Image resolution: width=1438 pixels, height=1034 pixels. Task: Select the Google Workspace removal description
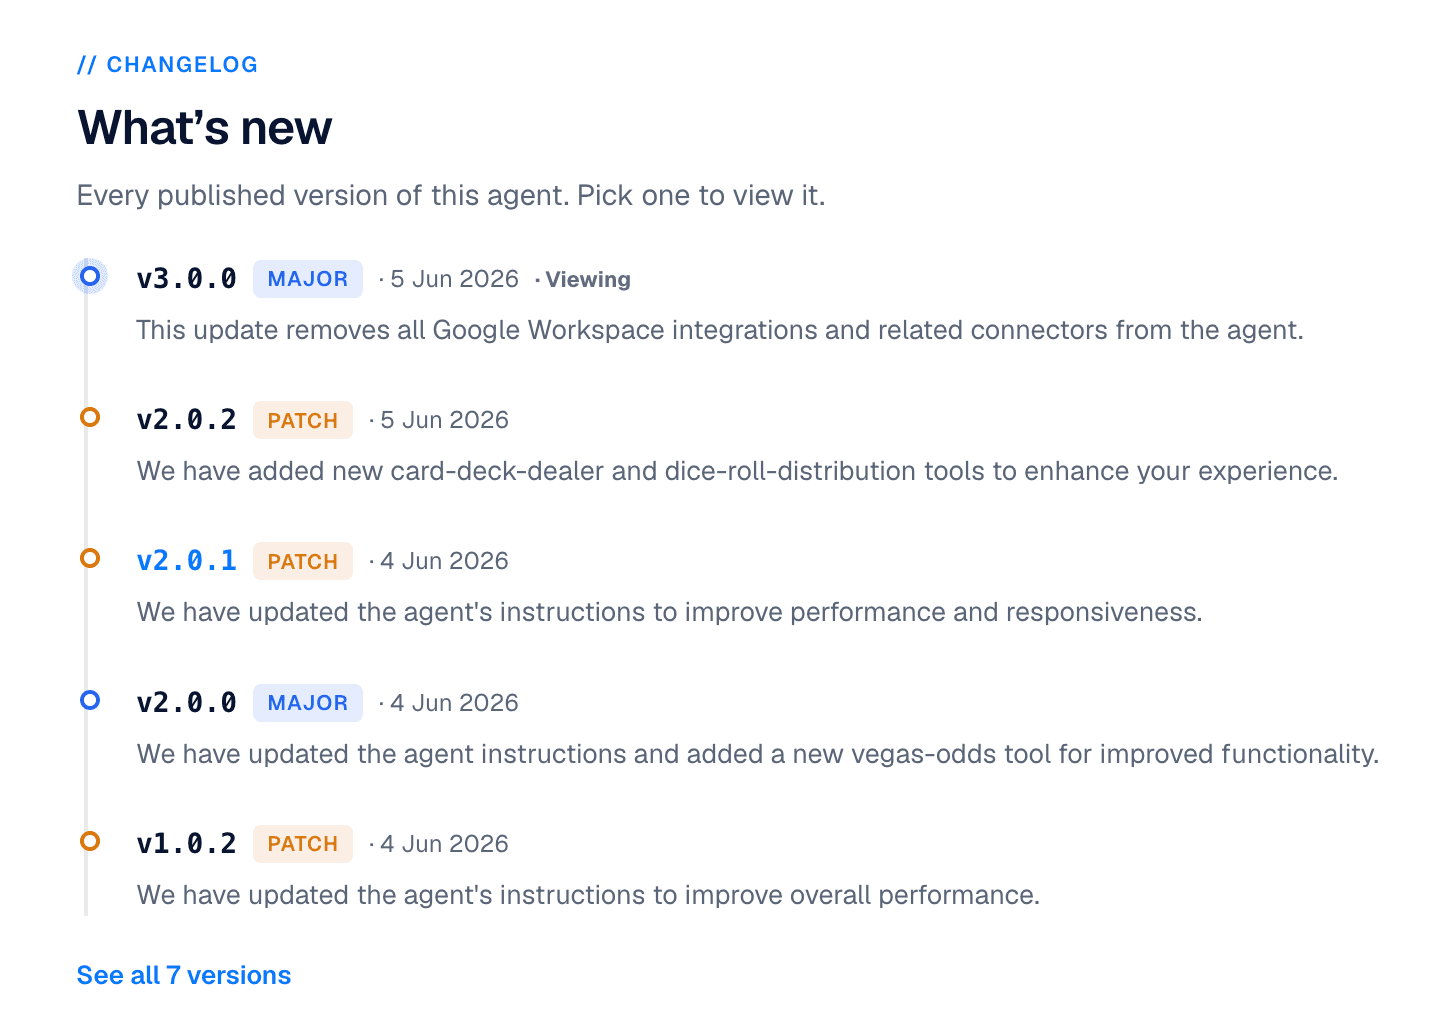click(720, 330)
